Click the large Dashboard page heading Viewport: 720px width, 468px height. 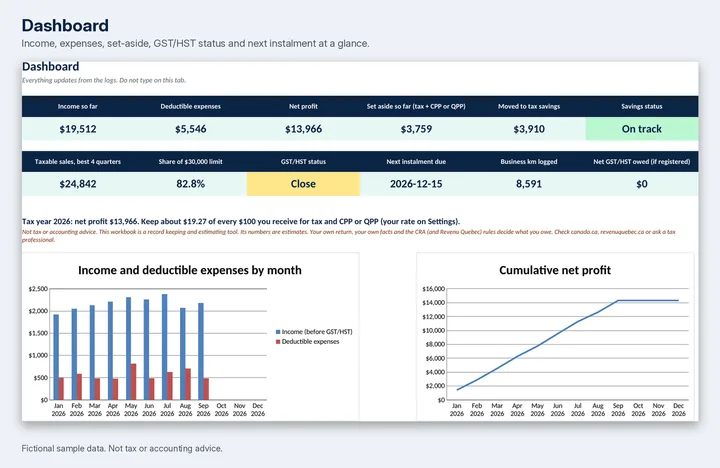(x=65, y=25)
